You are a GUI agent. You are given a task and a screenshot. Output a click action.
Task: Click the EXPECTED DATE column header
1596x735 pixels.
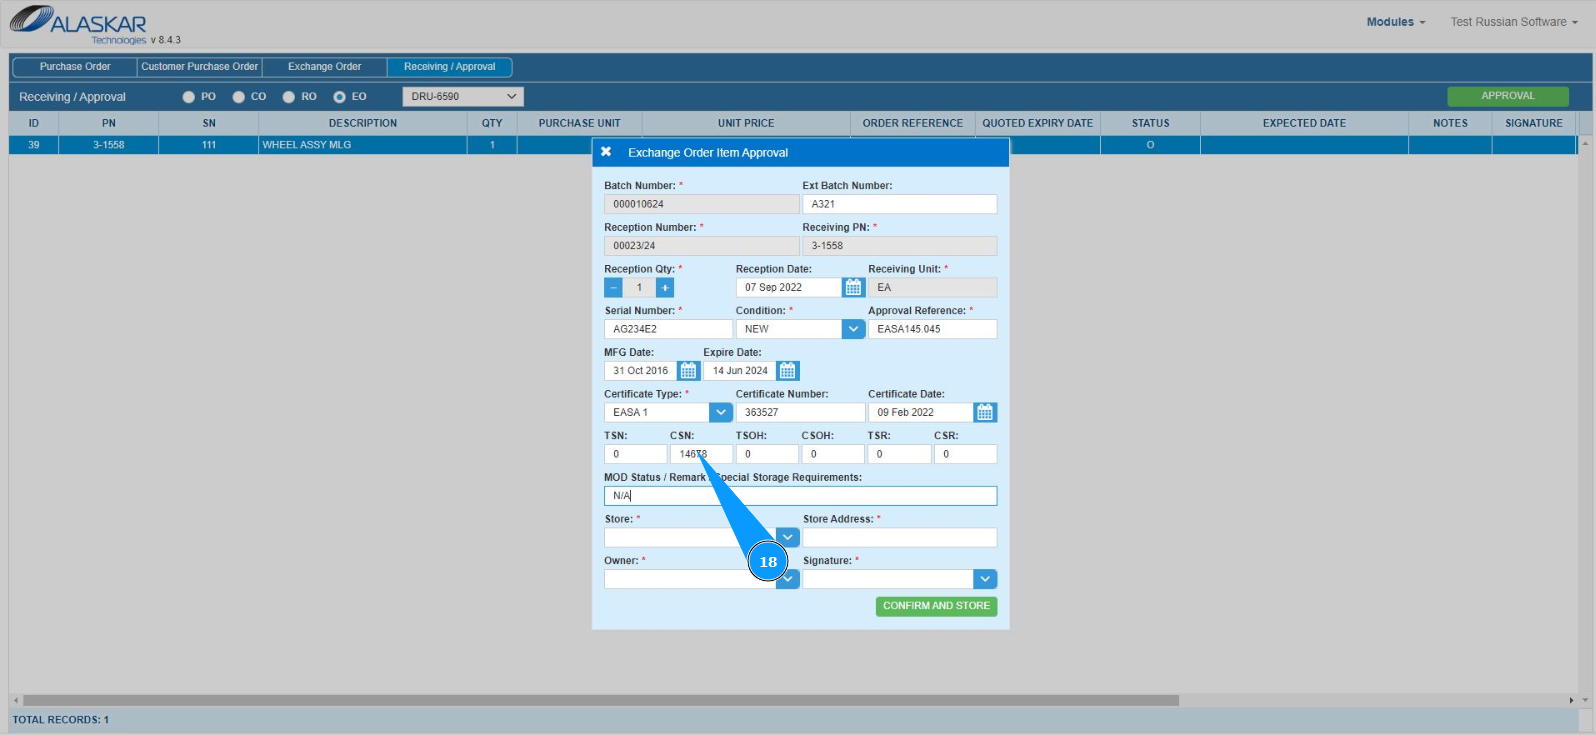click(x=1304, y=123)
